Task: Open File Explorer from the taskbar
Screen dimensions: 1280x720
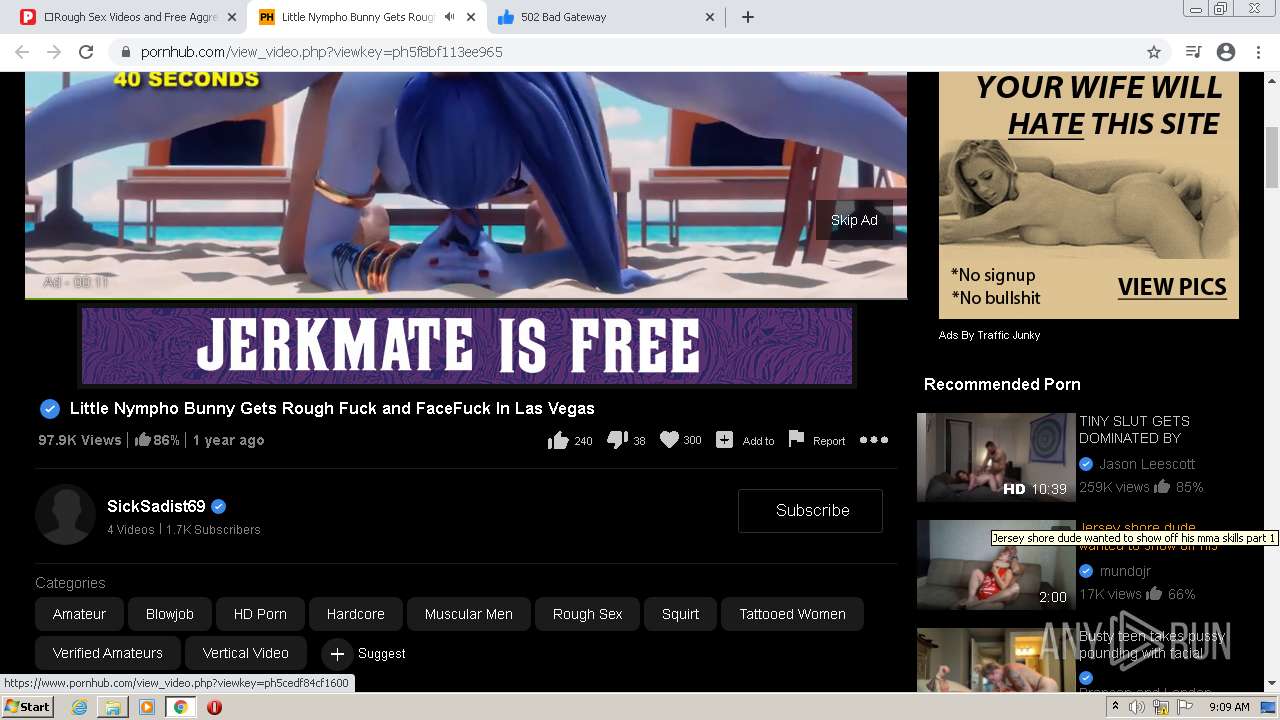Action: coord(113,707)
